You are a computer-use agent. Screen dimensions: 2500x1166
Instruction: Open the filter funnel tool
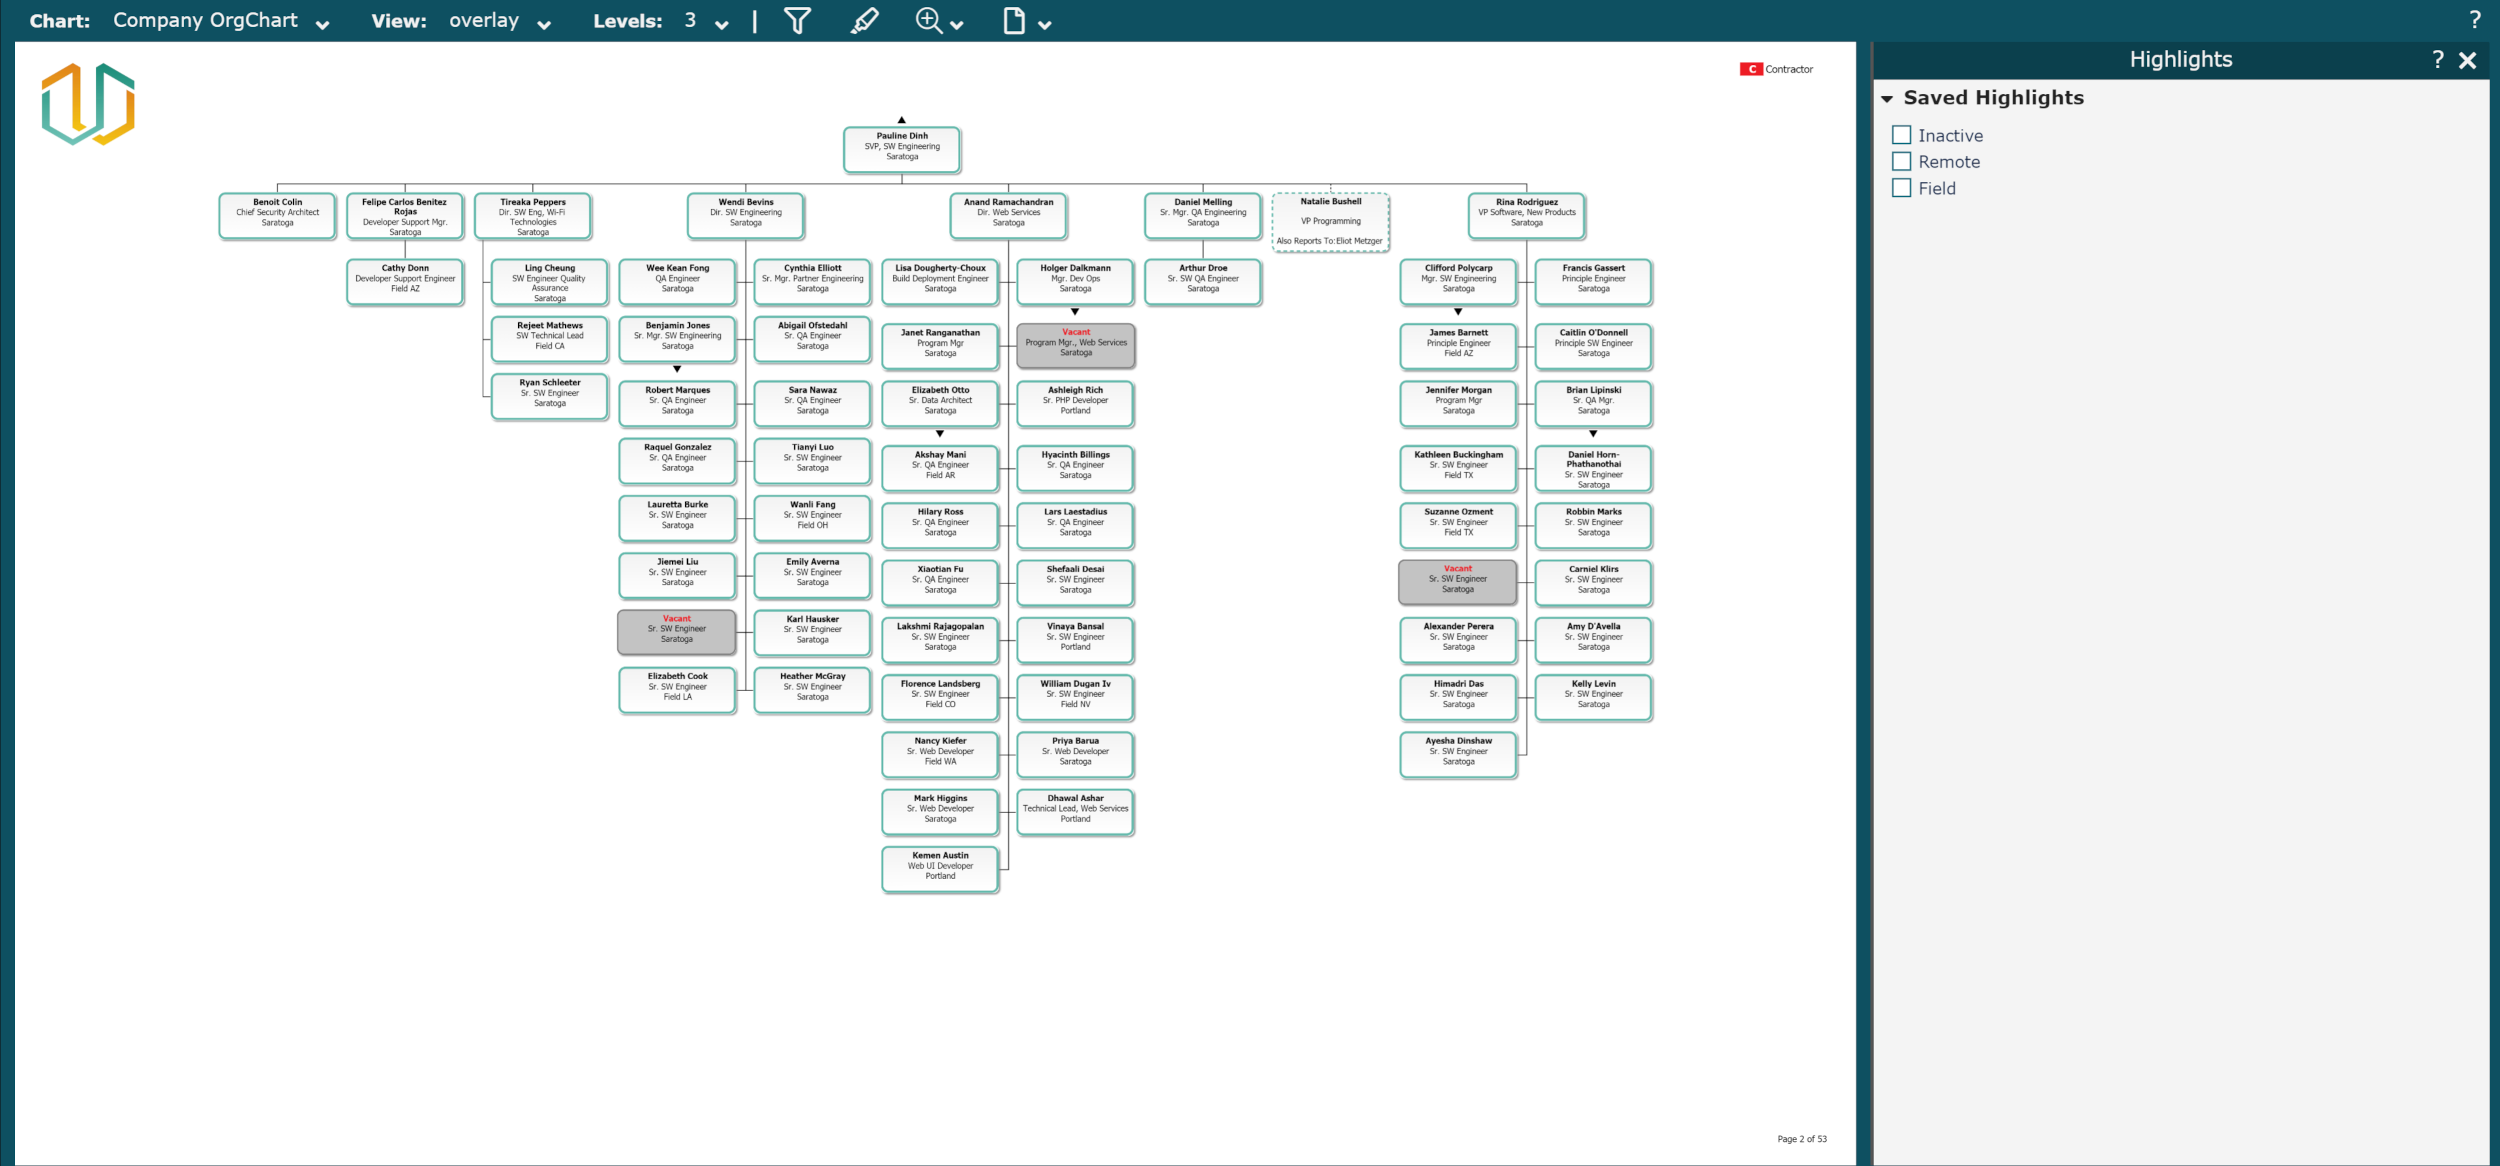point(797,21)
